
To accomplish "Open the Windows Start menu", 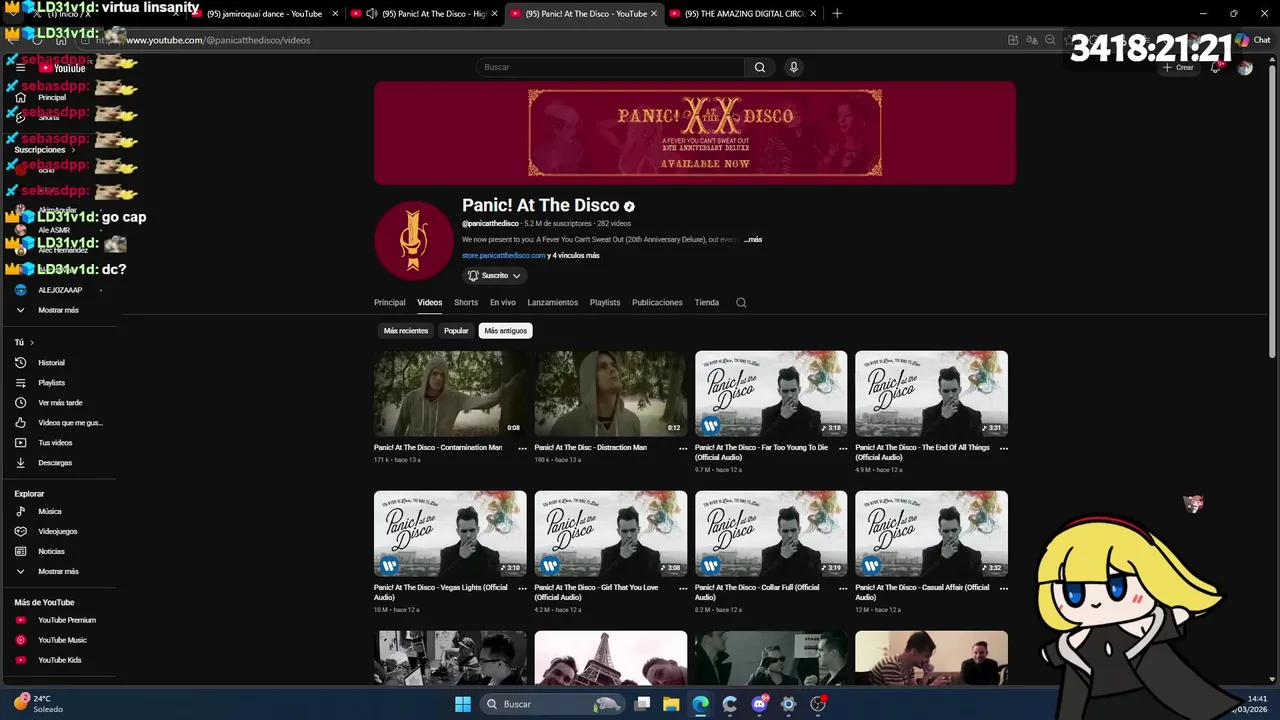I will (463, 704).
